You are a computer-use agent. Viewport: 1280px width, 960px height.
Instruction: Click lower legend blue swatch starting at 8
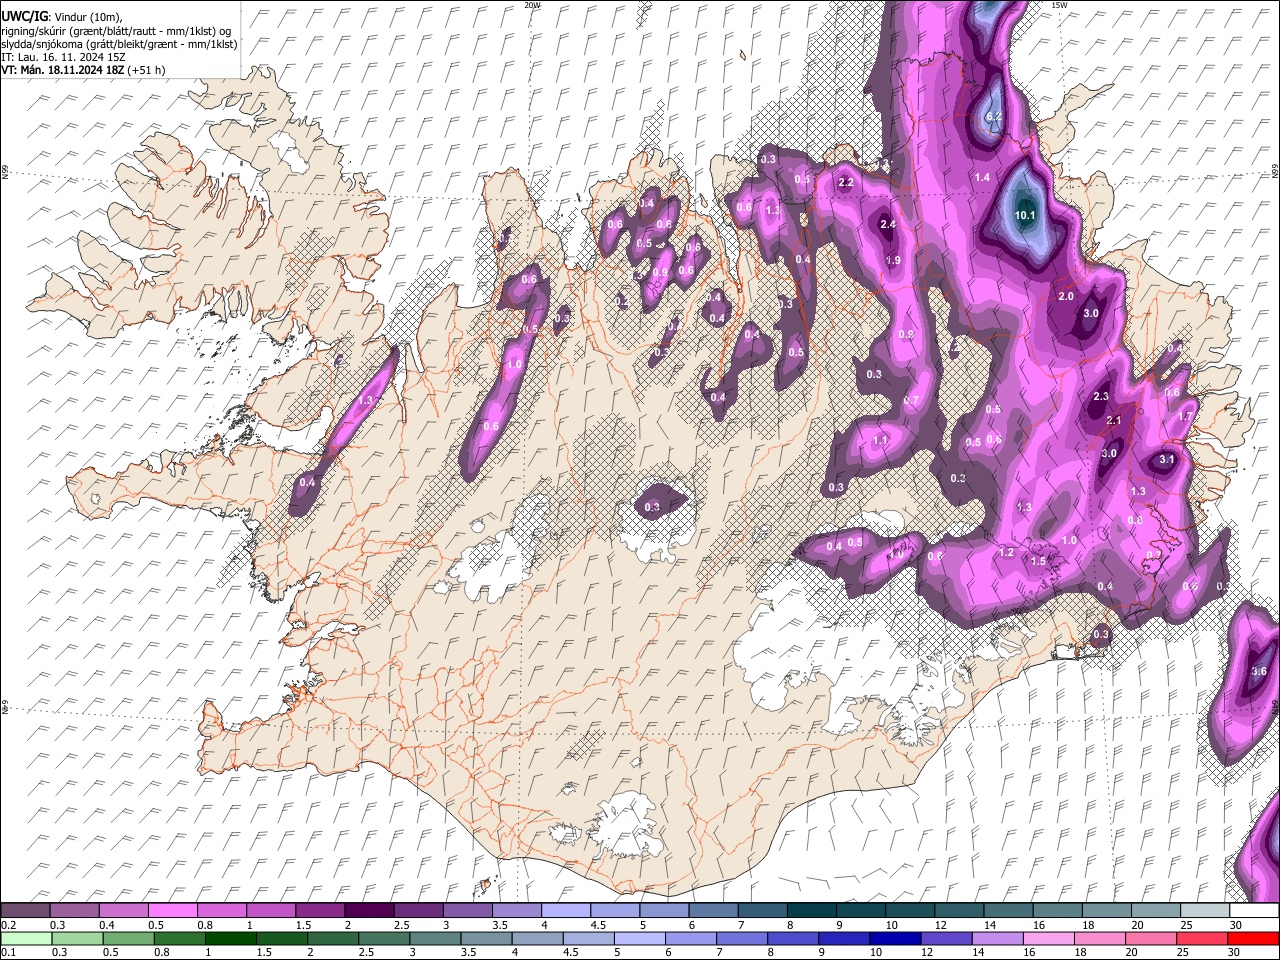793,938
